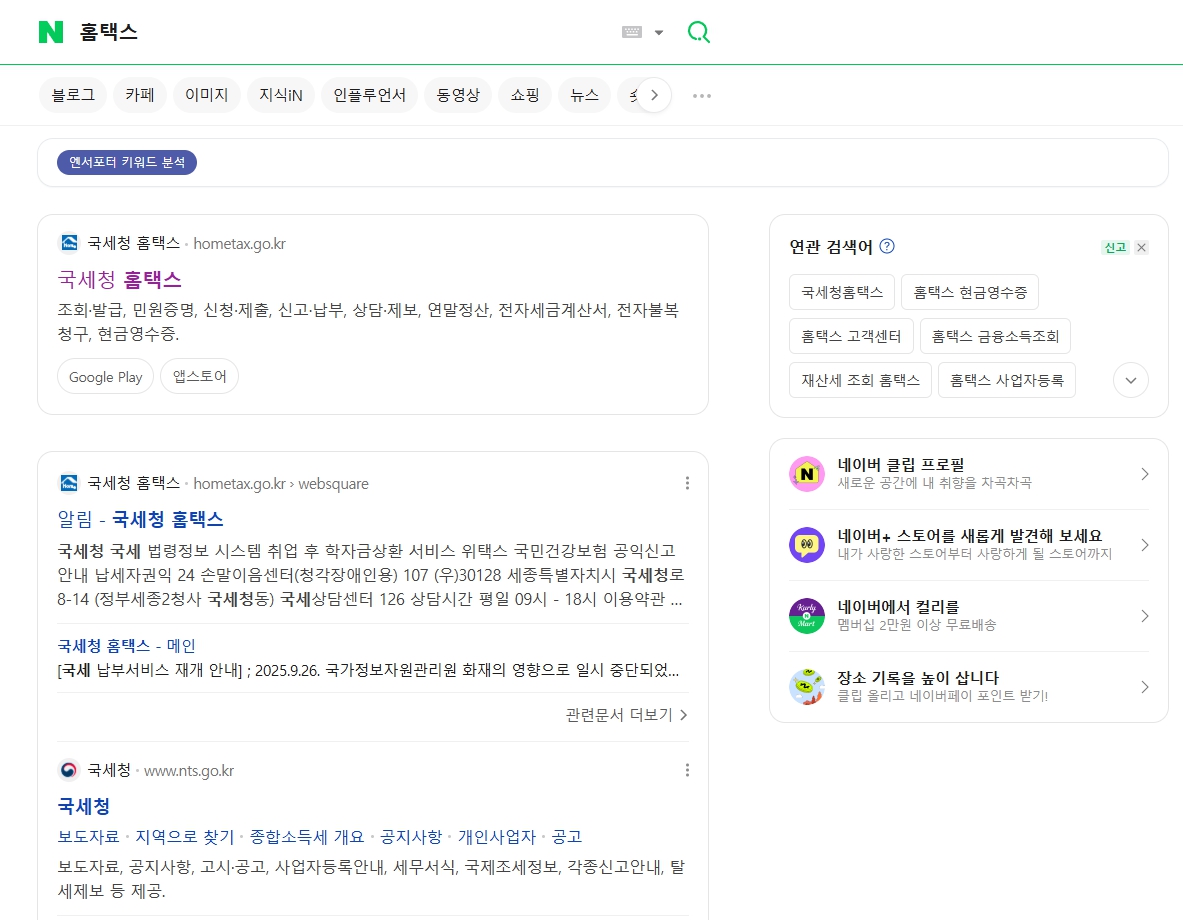
Task: Switch to the 이미지 tab
Action: click(x=206, y=95)
